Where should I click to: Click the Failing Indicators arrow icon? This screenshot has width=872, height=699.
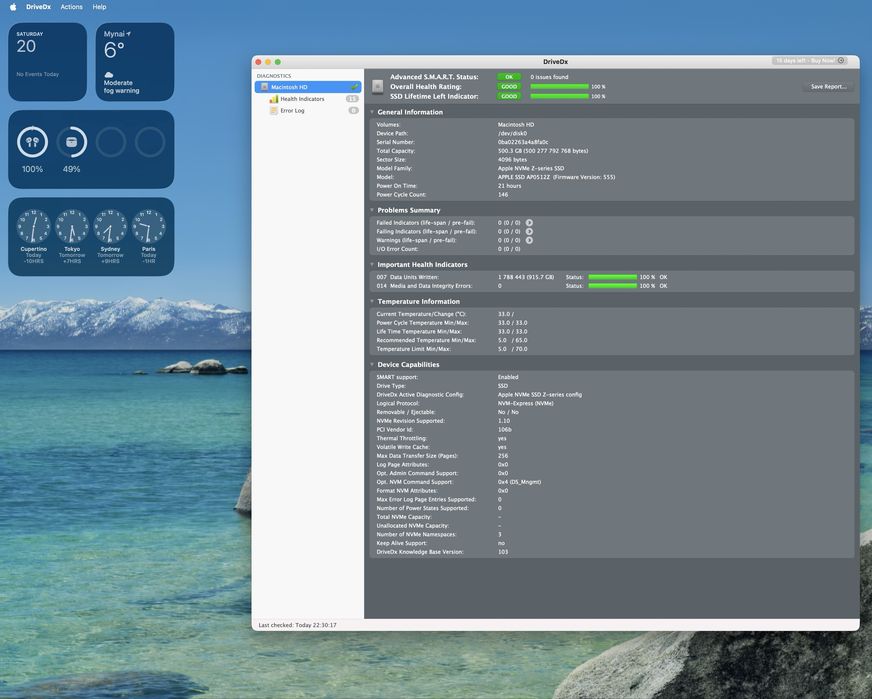pos(529,232)
